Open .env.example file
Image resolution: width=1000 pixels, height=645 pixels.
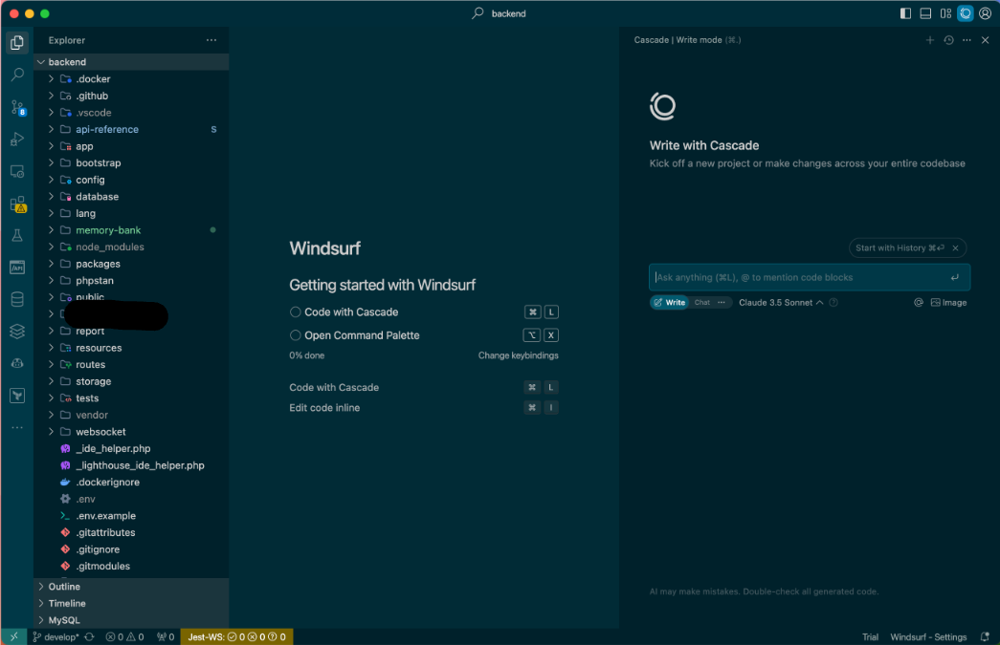131,515
